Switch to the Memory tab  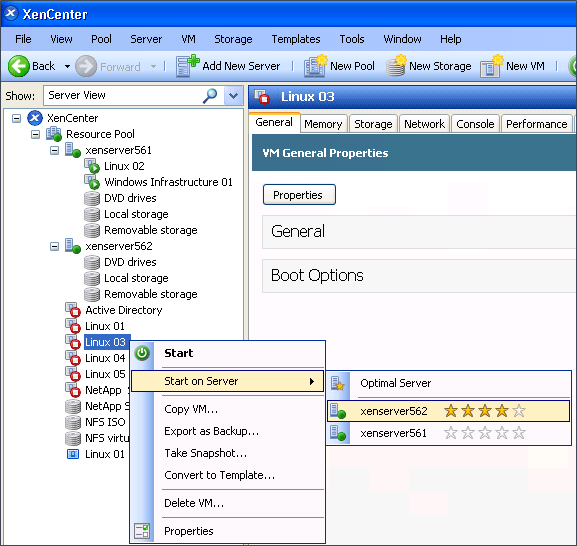(x=323, y=124)
